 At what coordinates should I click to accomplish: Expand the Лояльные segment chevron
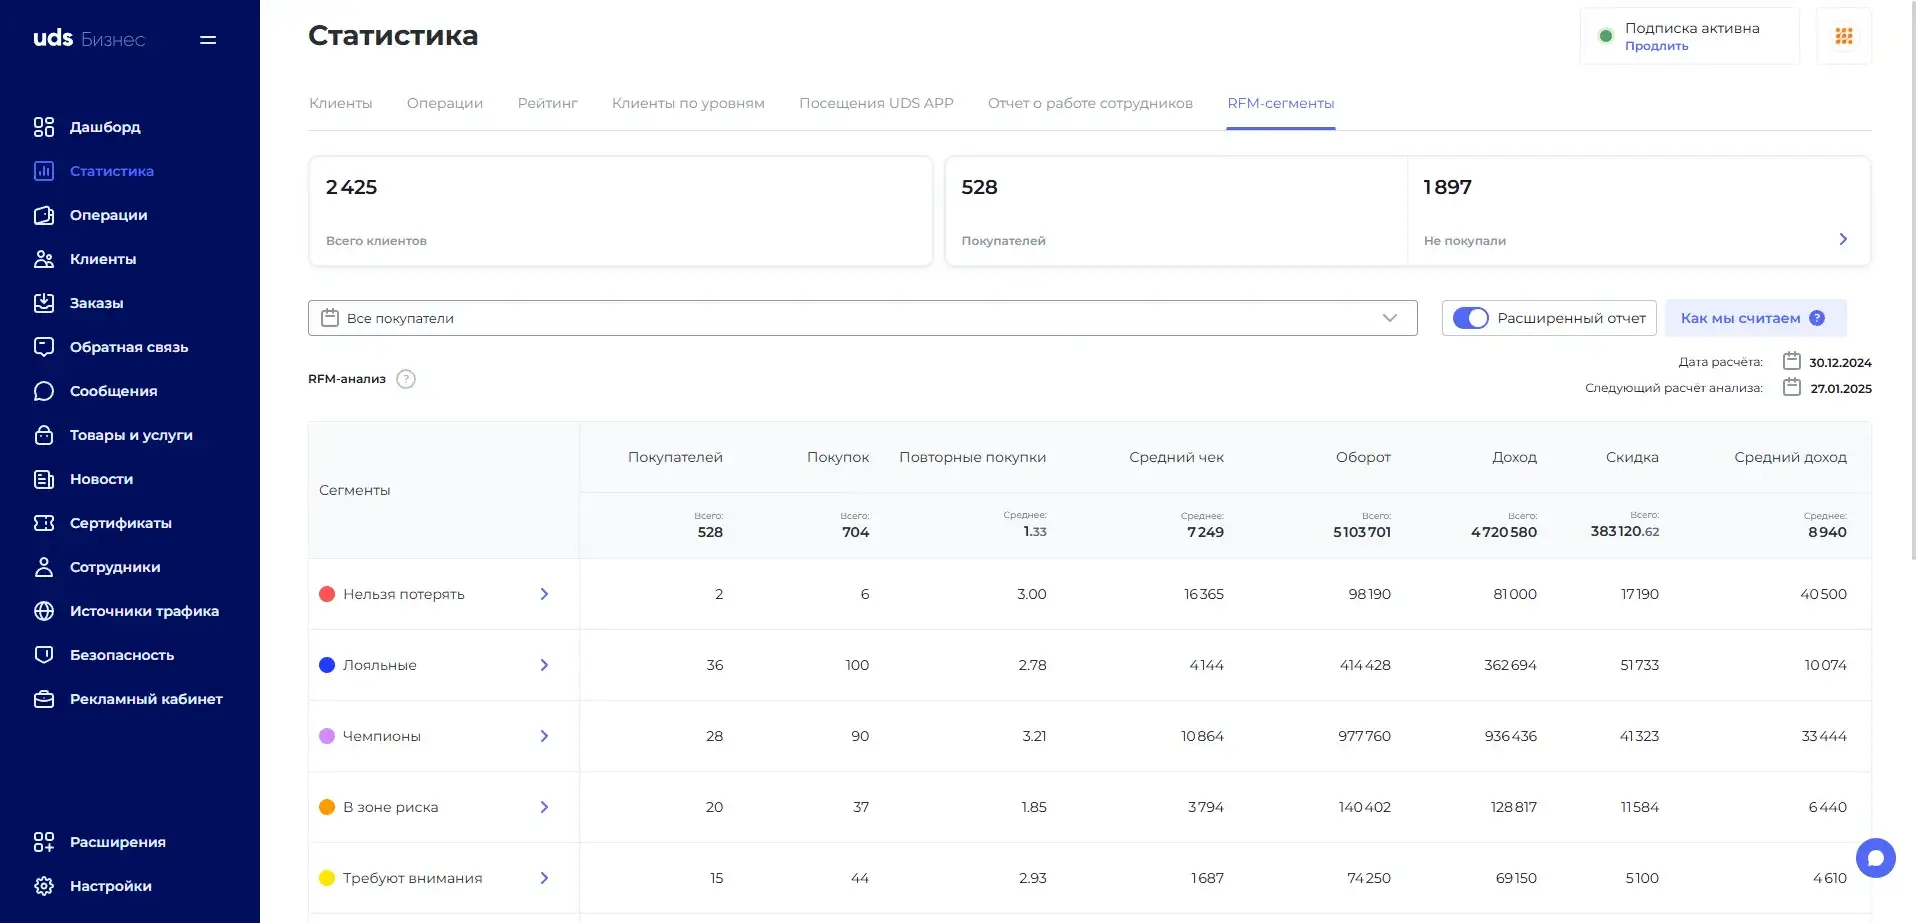[544, 665]
